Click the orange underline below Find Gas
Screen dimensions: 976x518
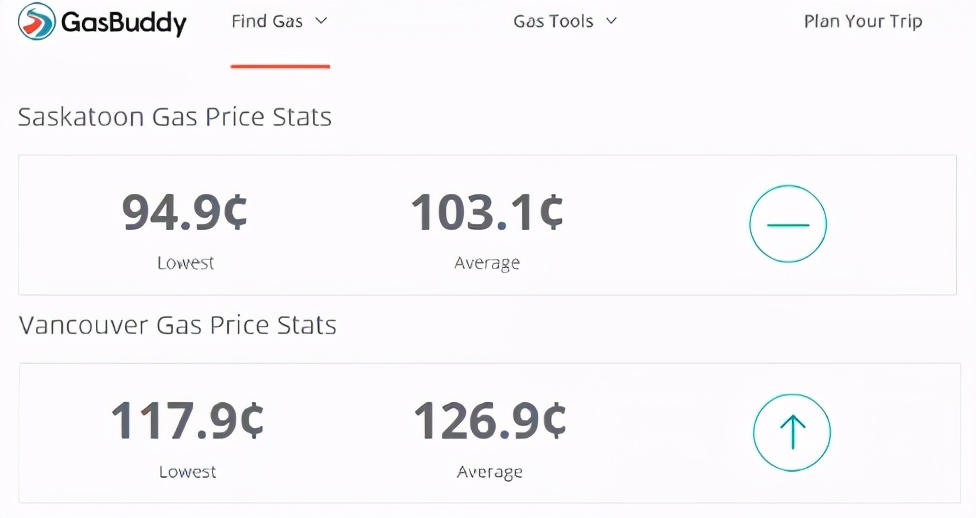point(280,66)
